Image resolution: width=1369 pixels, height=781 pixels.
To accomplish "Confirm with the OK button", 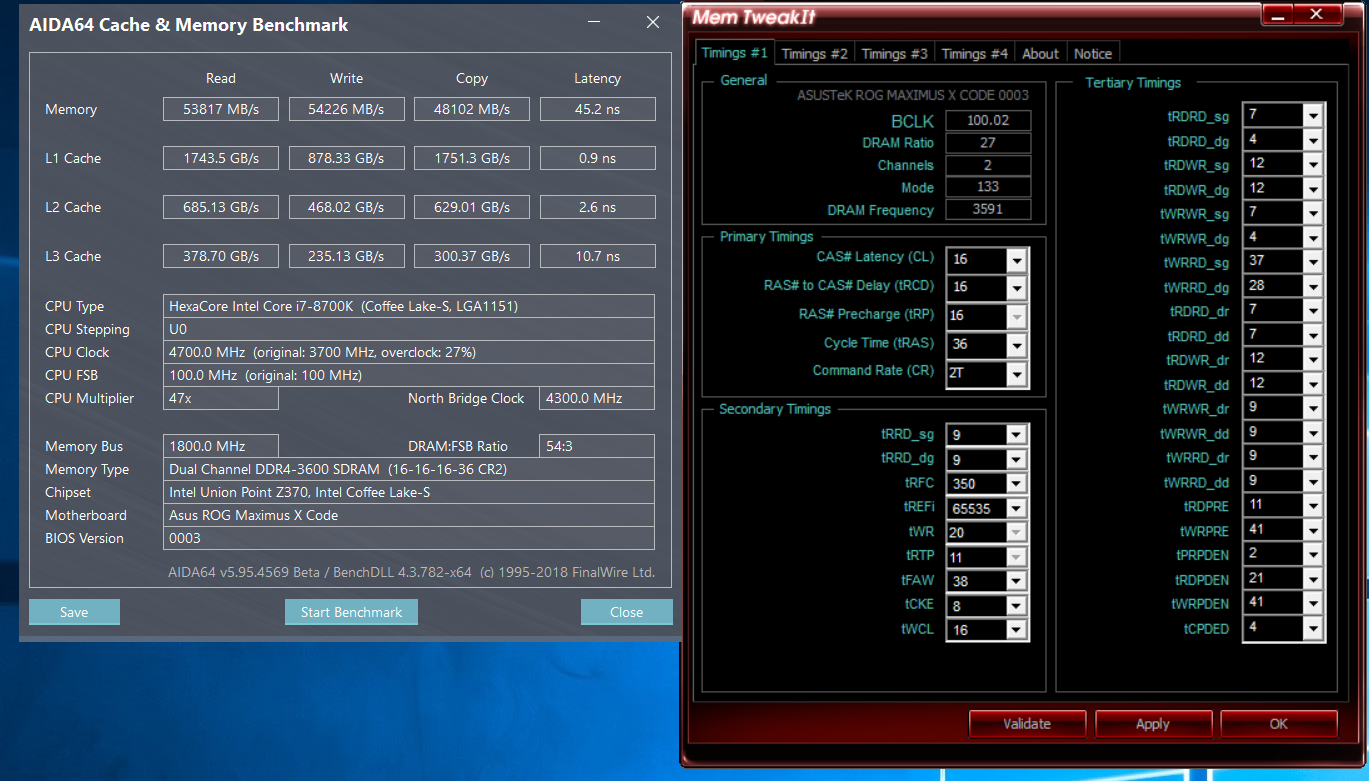I will click(1279, 724).
